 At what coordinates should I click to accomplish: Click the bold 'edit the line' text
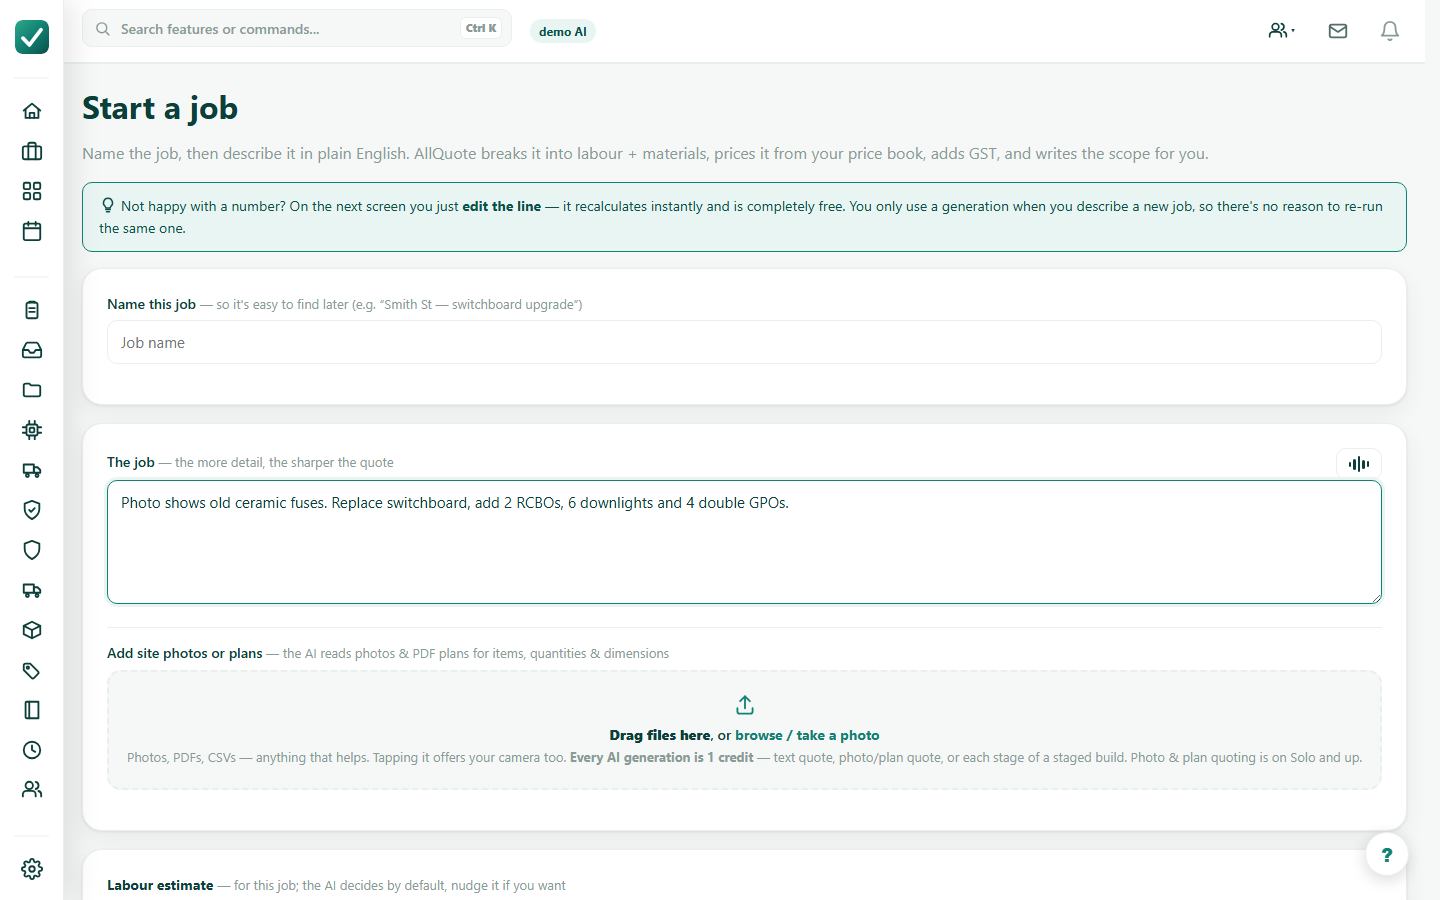pos(502,206)
